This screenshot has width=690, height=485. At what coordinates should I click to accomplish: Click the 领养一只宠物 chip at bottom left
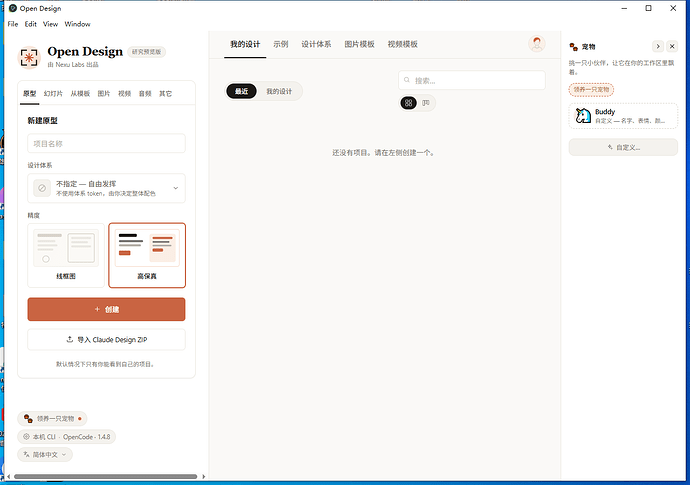(x=52, y=418)
